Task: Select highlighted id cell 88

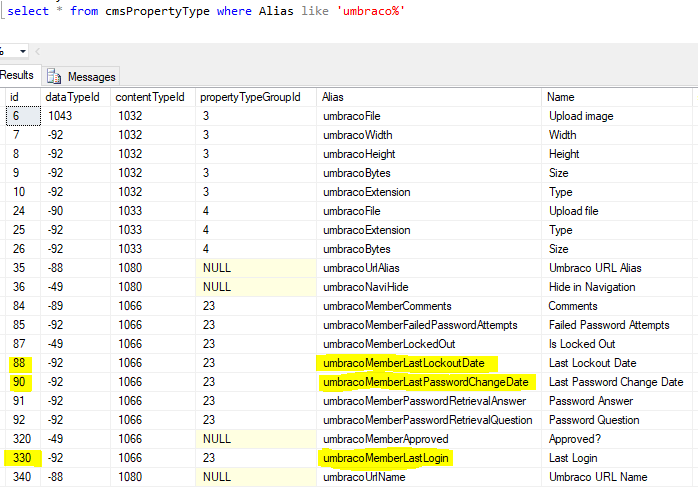Action: coord(23,363)
